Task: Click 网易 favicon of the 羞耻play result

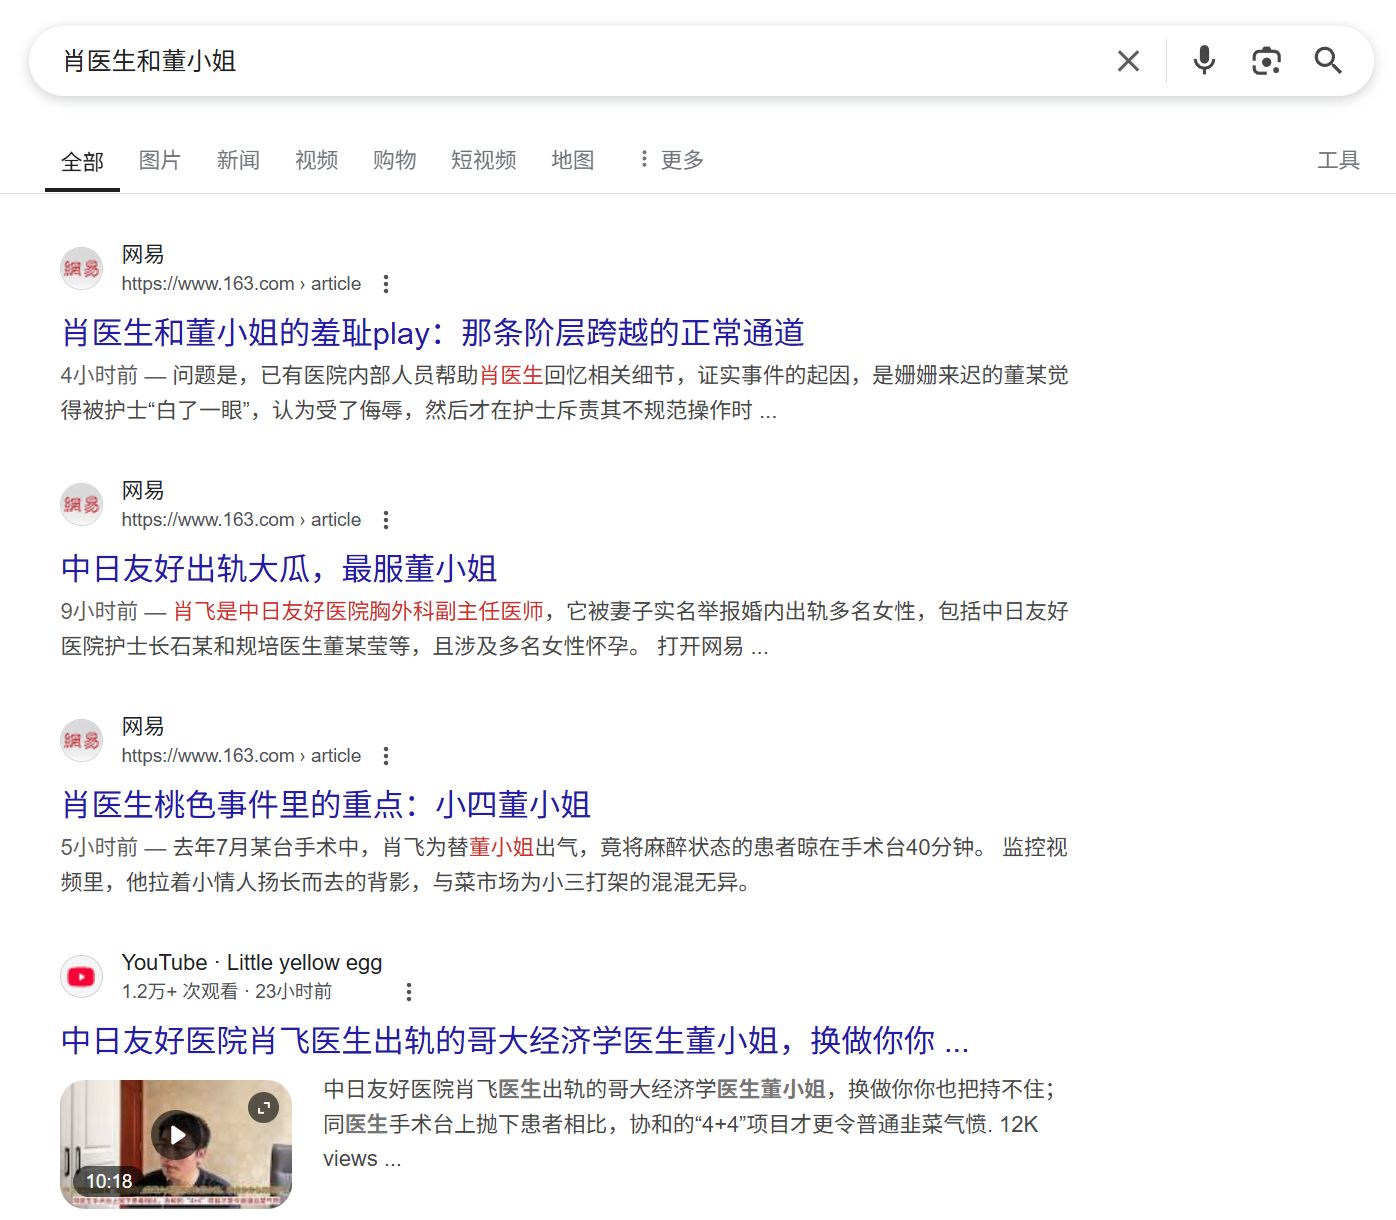Action: click(82, 269)
